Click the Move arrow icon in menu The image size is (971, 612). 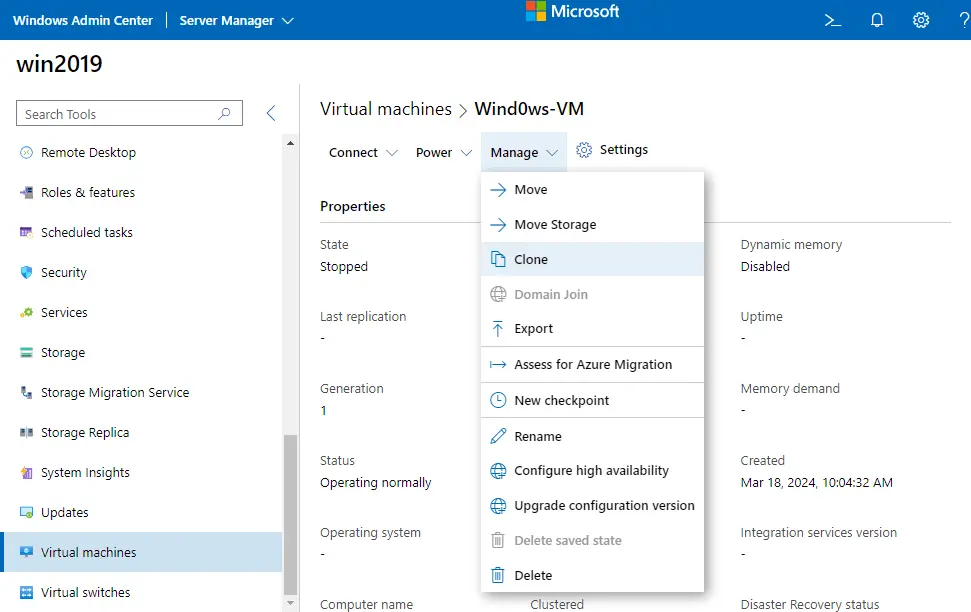tap(498, 190)
